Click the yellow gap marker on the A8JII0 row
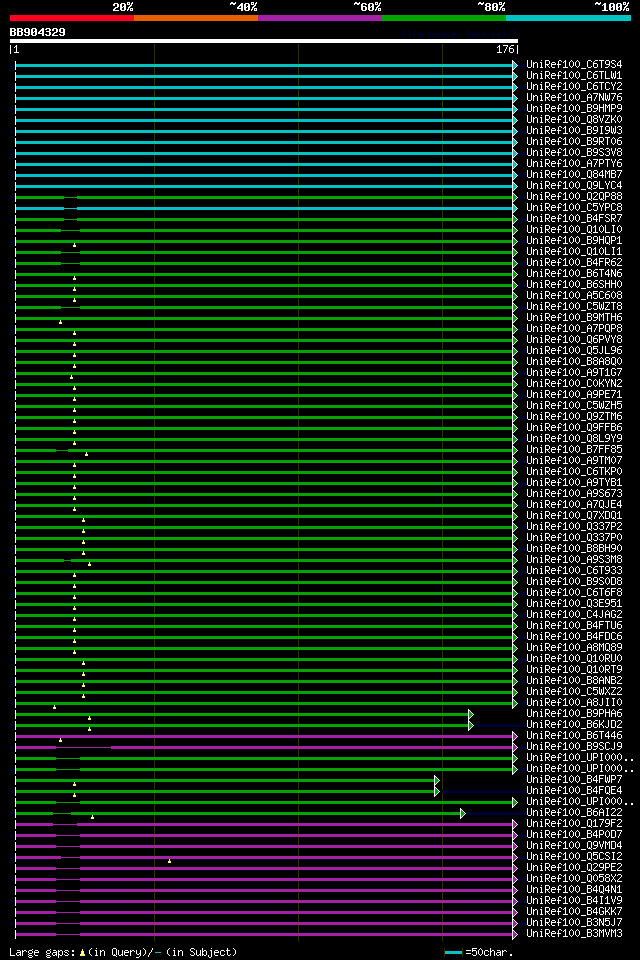 (55, 707)
